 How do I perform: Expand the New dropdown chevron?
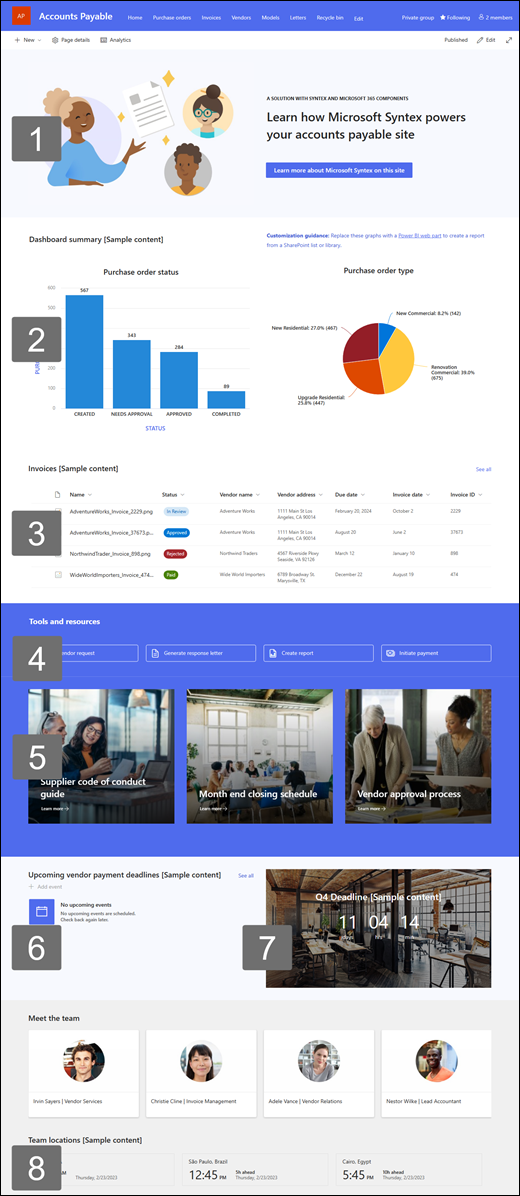40,40
